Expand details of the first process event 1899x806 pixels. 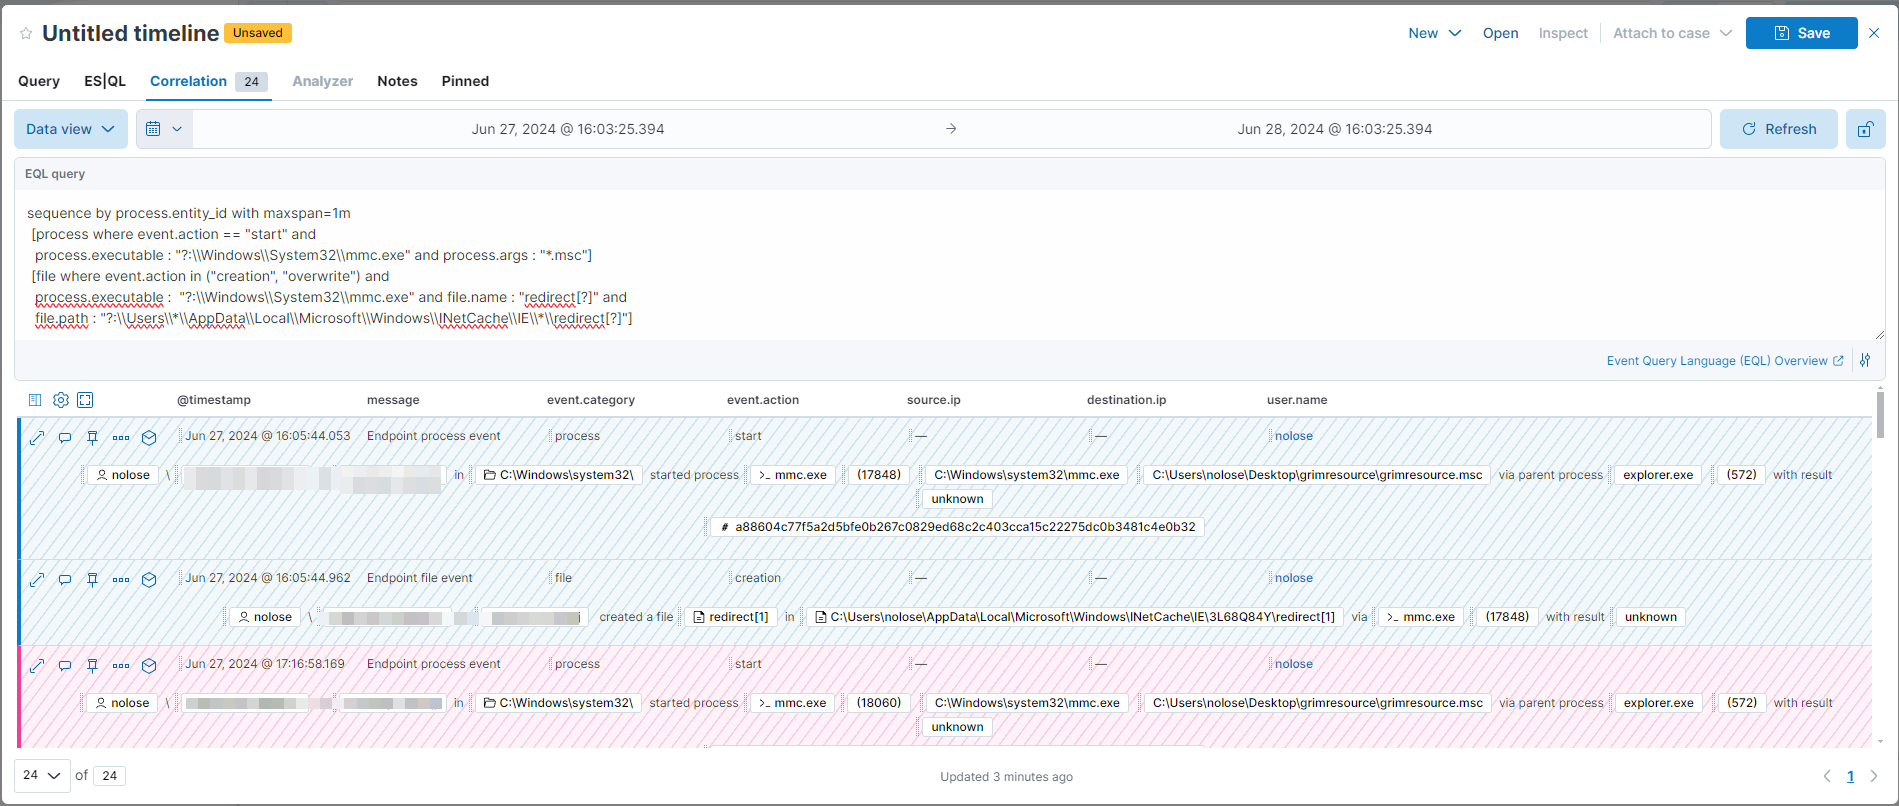[37, 437]
